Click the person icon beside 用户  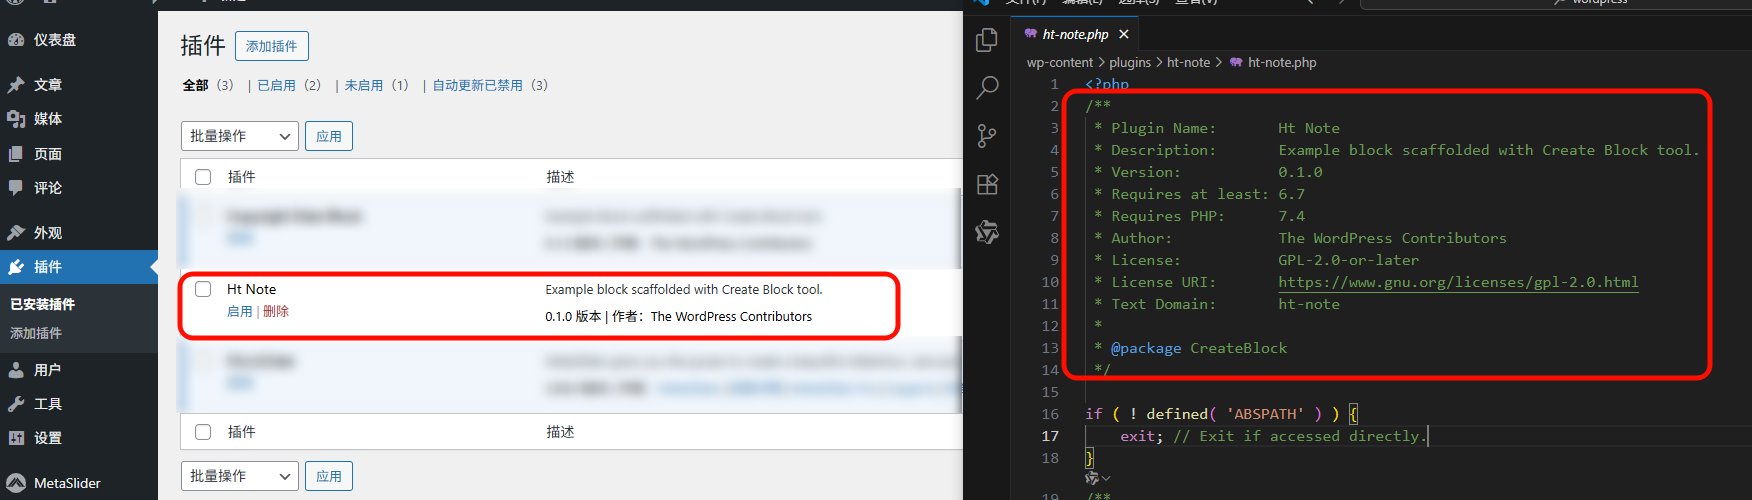click(16, 370)
